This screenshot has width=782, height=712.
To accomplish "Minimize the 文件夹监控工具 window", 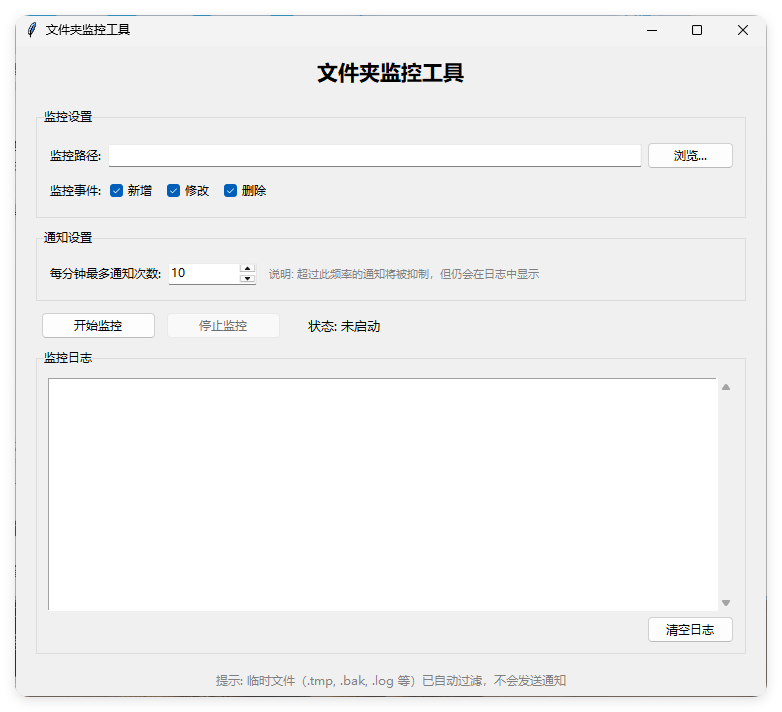I will [x=652, y=30].
